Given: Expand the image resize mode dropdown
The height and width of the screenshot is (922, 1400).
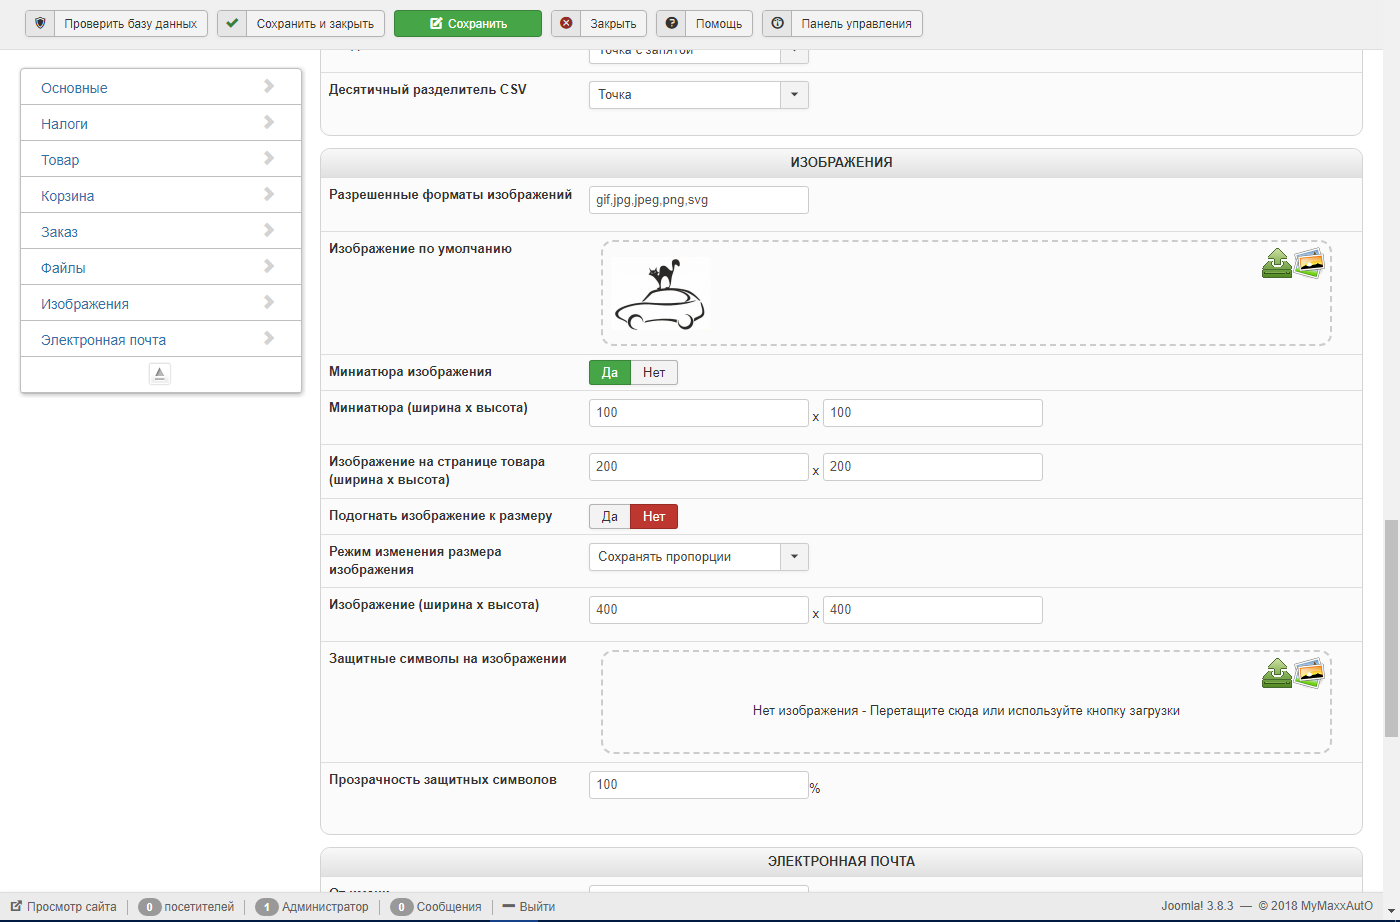Looking at the screenshot, I should pos(794,557).
